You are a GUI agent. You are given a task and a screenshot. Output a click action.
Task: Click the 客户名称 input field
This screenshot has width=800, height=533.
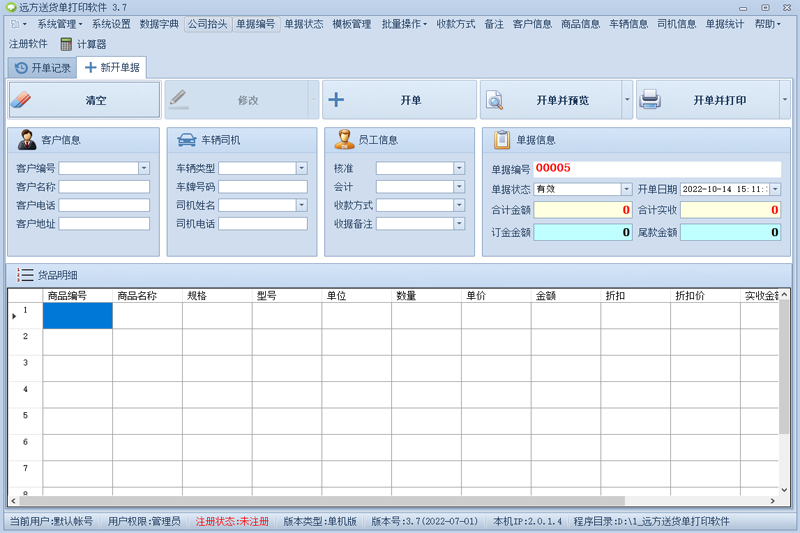point(104,187)
